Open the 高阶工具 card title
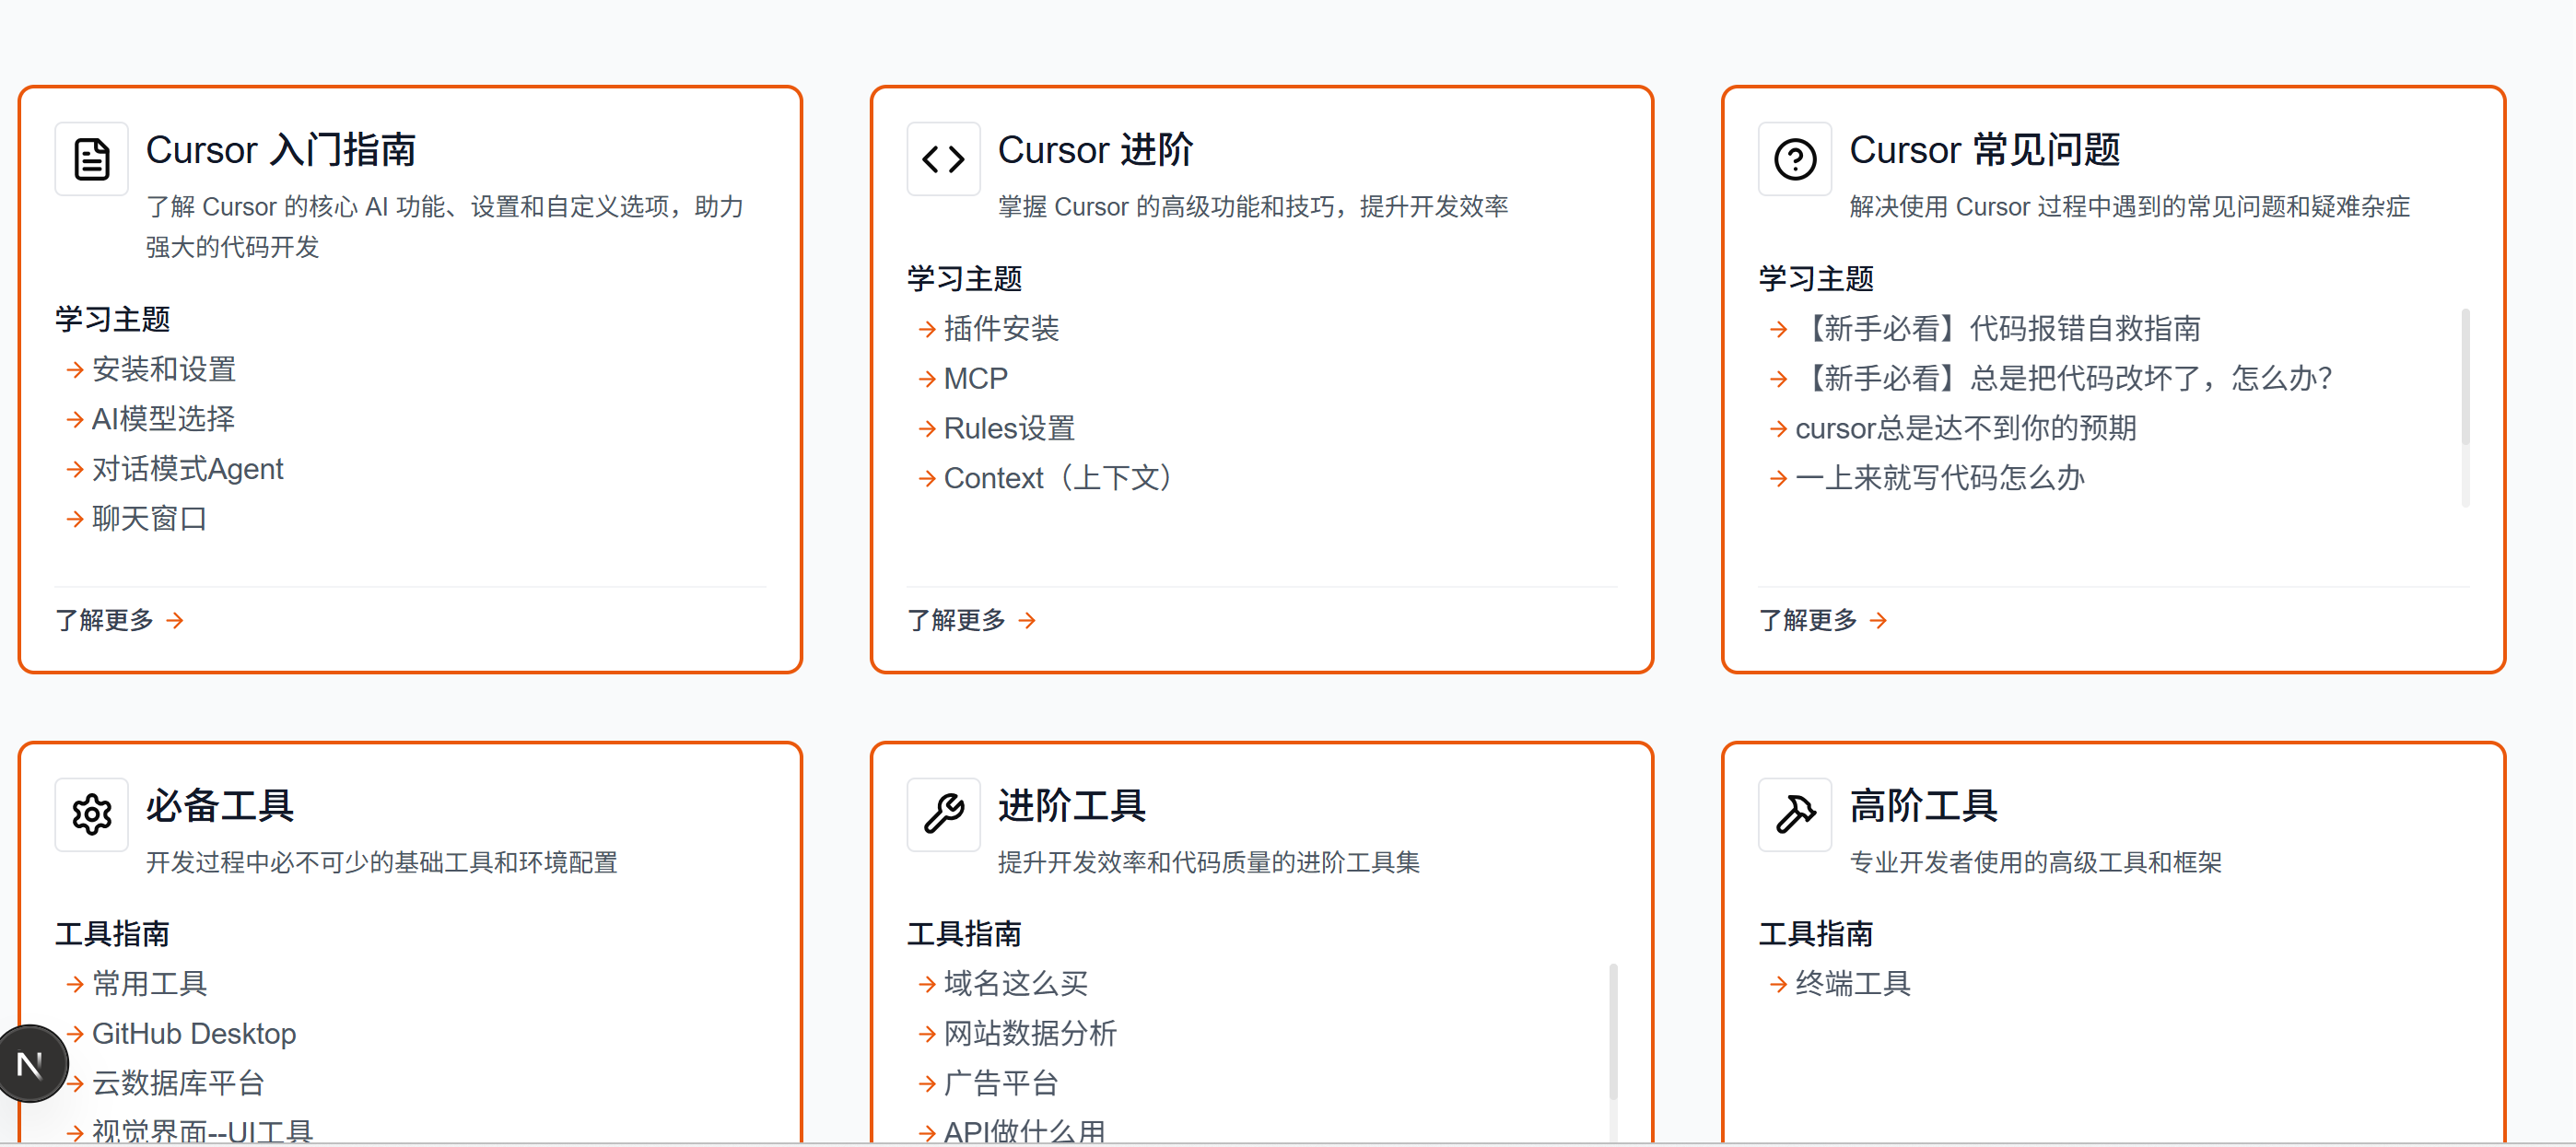2576x1147 pixels. pyautogui.click(x=1923, y=805)
